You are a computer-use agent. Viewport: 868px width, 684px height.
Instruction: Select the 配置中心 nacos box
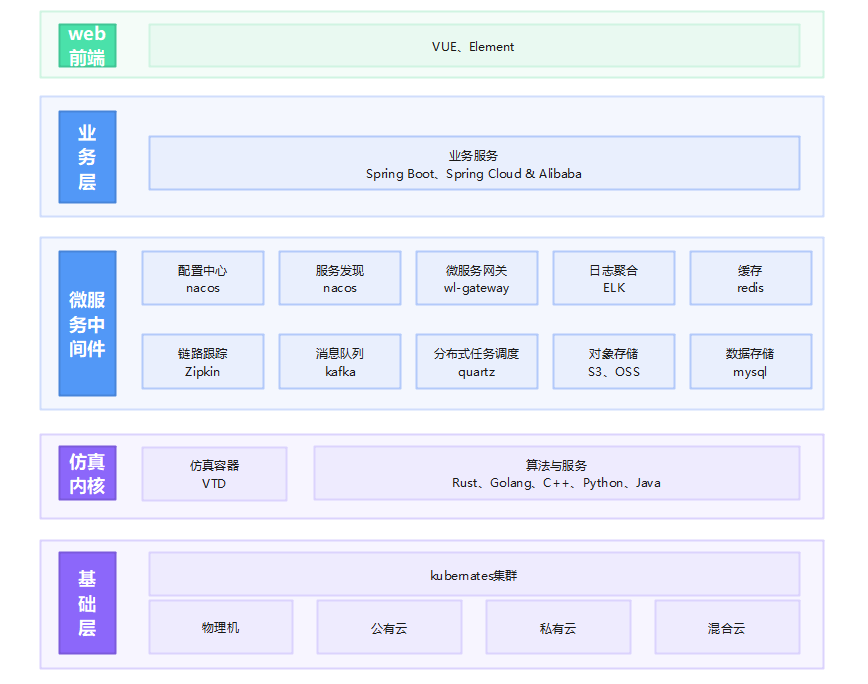click(203, 278)
